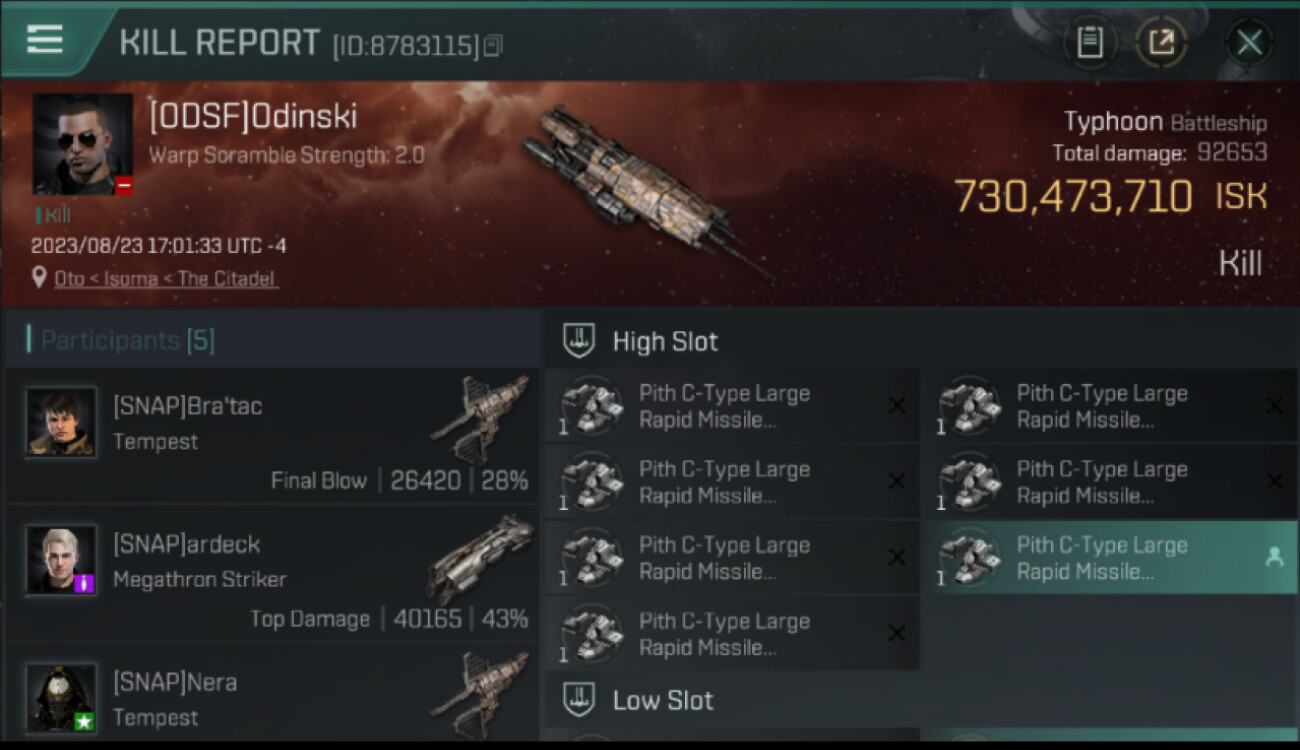
Task: View Bra'tac's character portrait
Action: (61, 422)
